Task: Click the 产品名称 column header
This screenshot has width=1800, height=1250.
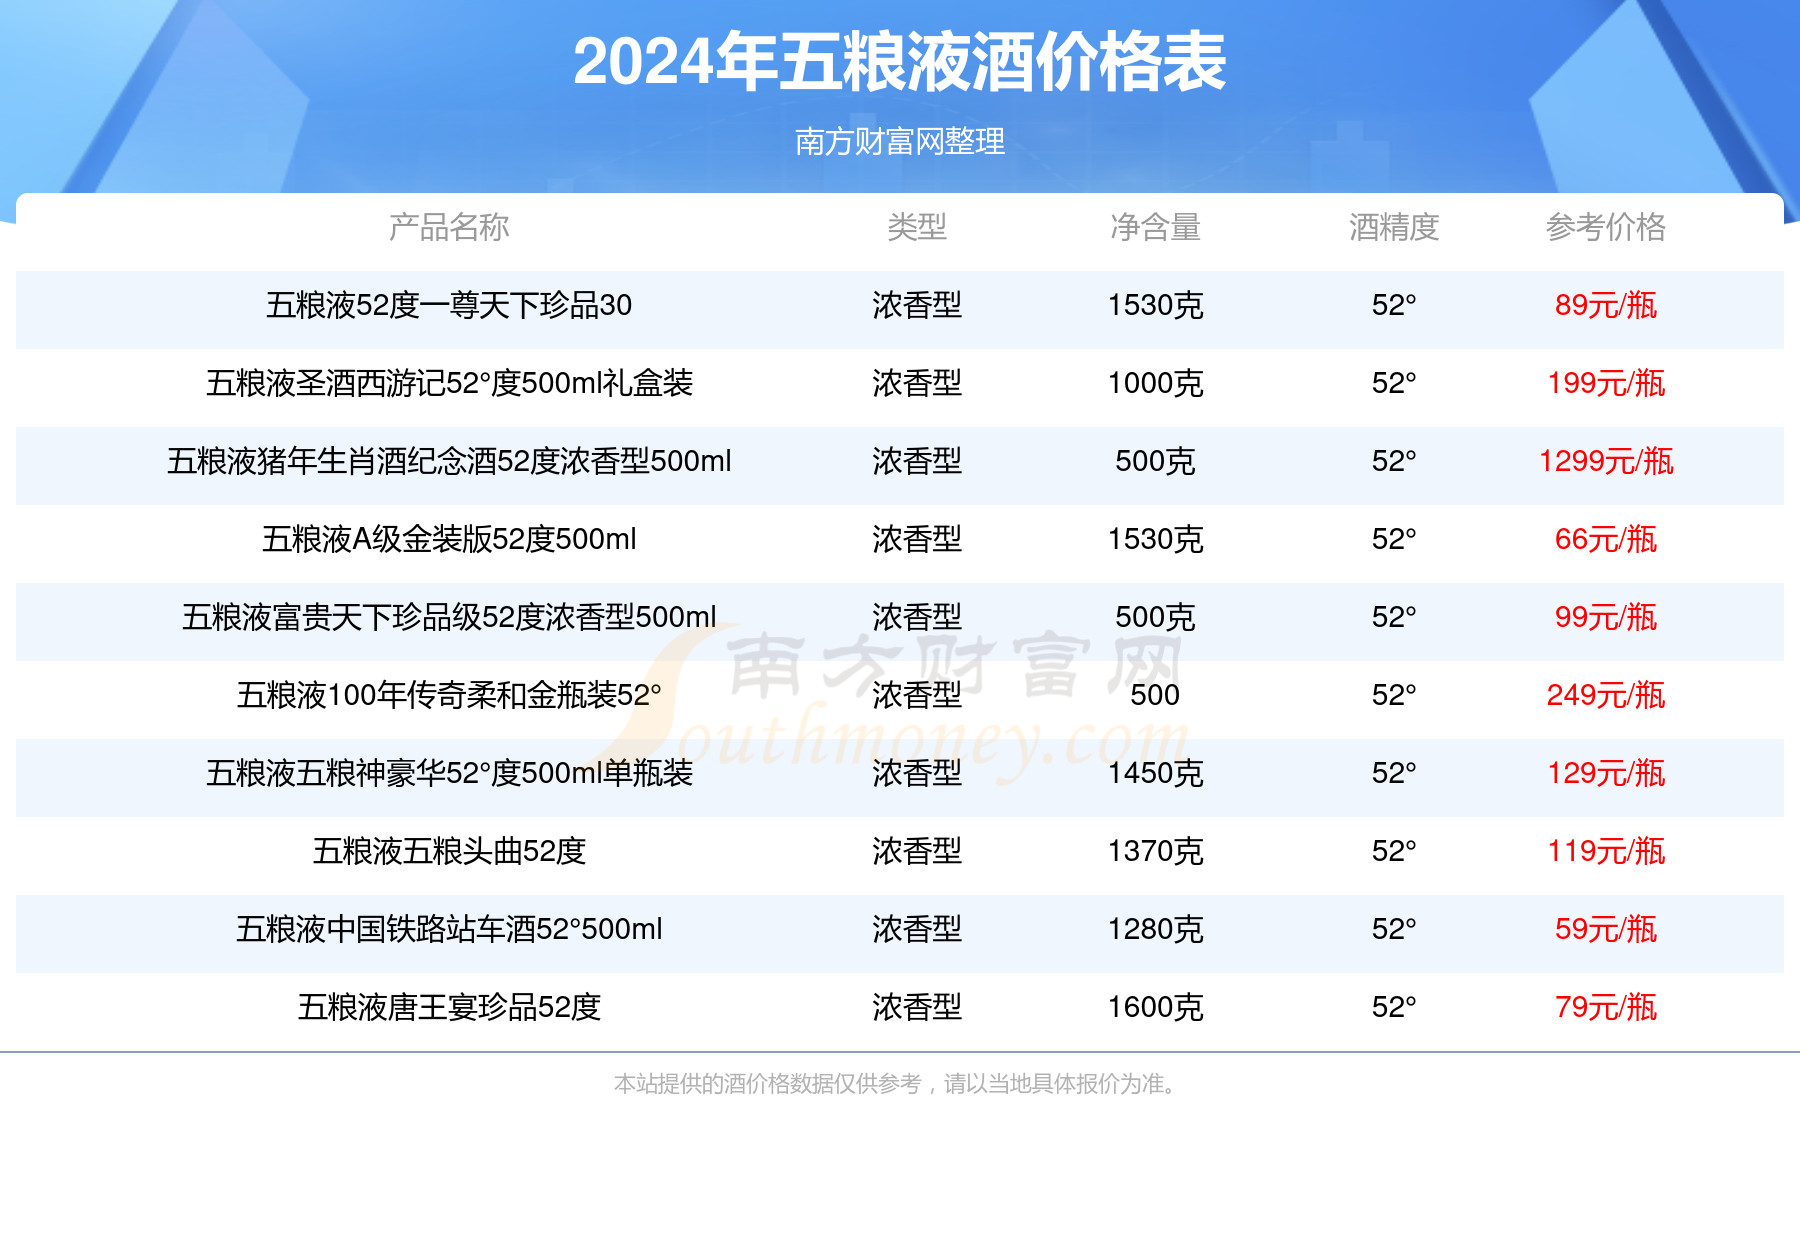Action: pyautogui.click(x=449, y=227)
